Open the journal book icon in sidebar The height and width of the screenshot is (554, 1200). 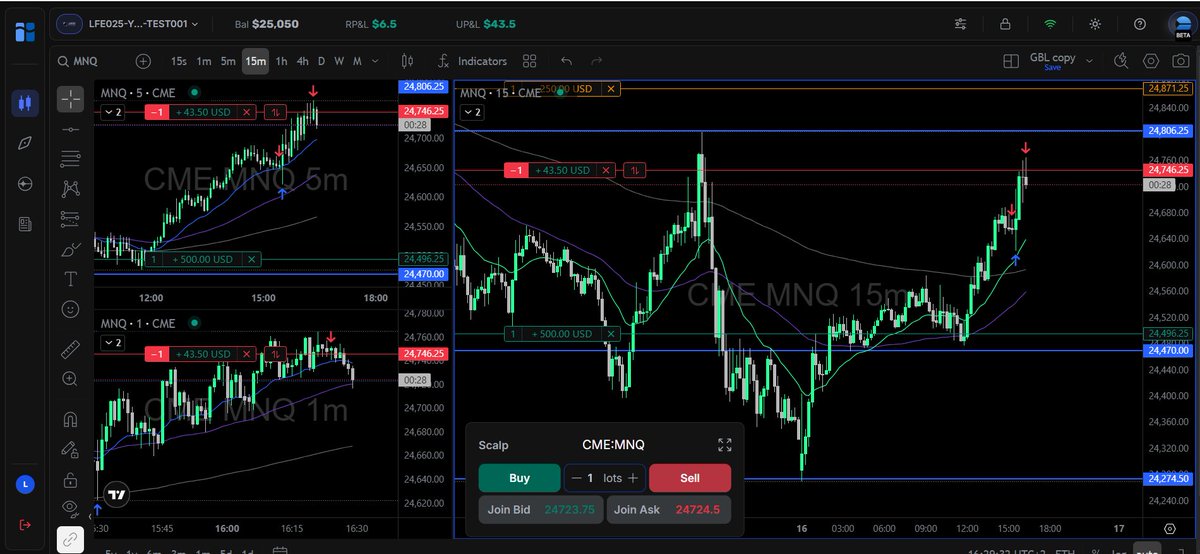click(25, 224)
